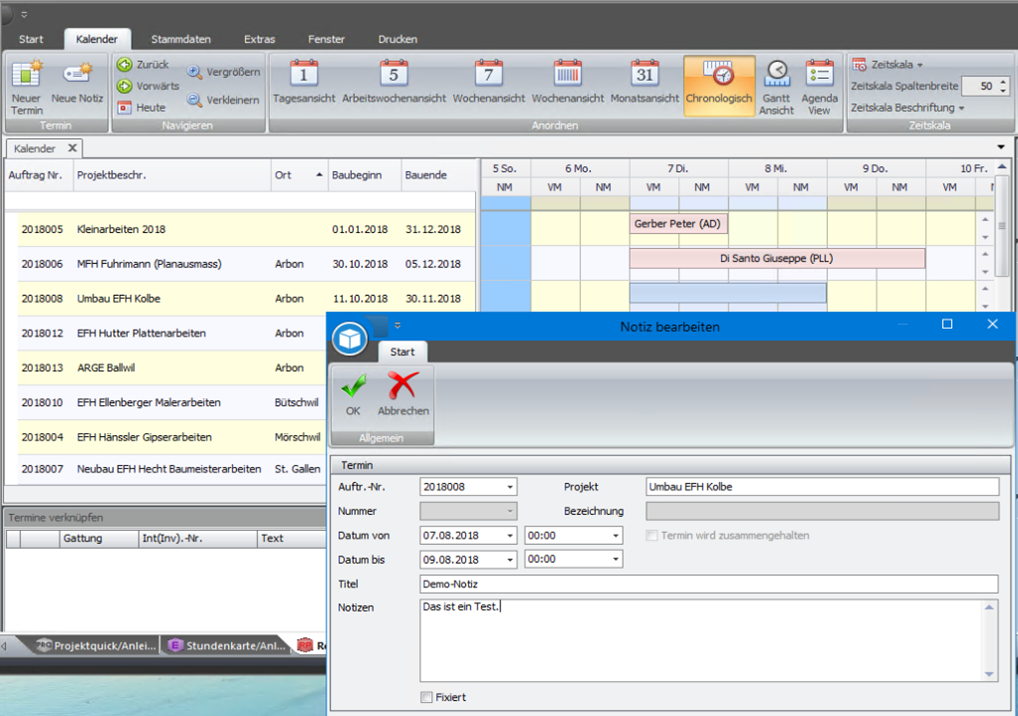Click the Titel field containing Demo-Notiz
The image size is (1018, 716).
[709, 584]
